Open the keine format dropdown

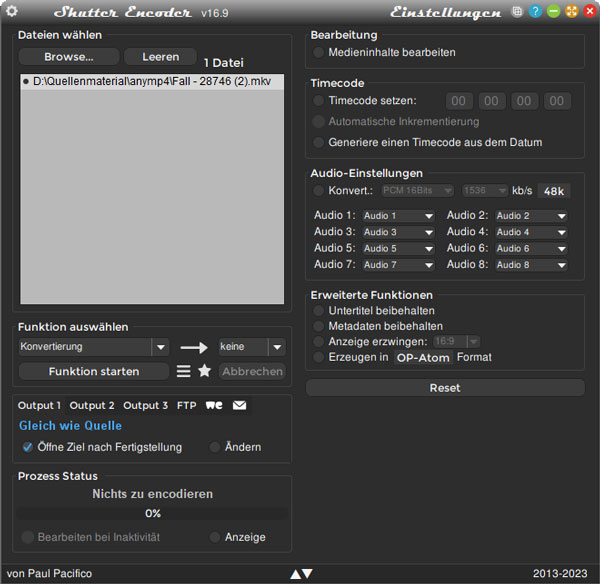click(x=252, y=347)
